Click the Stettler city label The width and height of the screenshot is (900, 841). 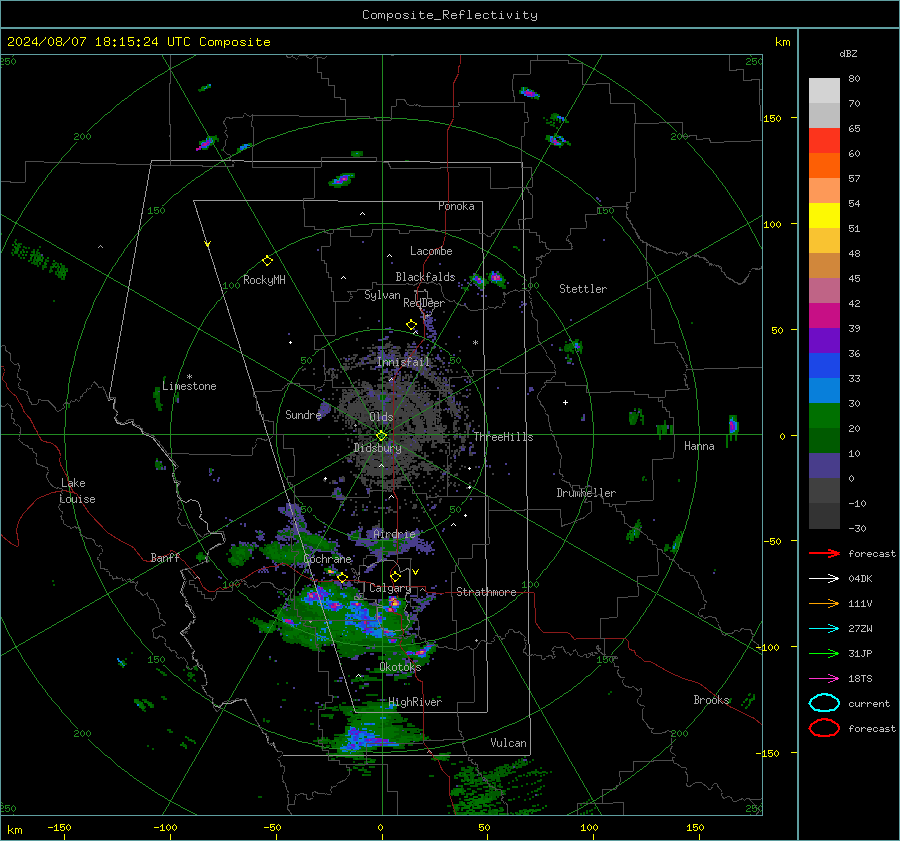(x=583, y=289)
